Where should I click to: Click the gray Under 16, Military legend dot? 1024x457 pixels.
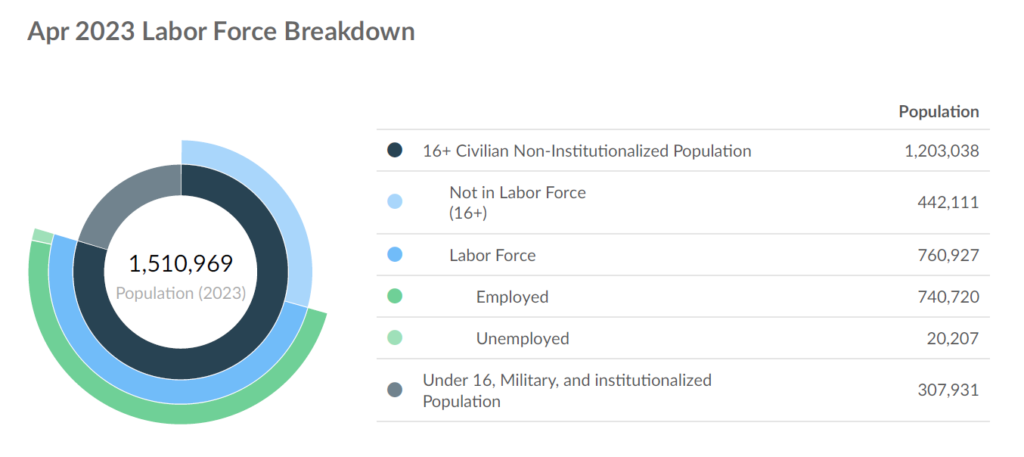pyautogui.click(x=394, y=390)
